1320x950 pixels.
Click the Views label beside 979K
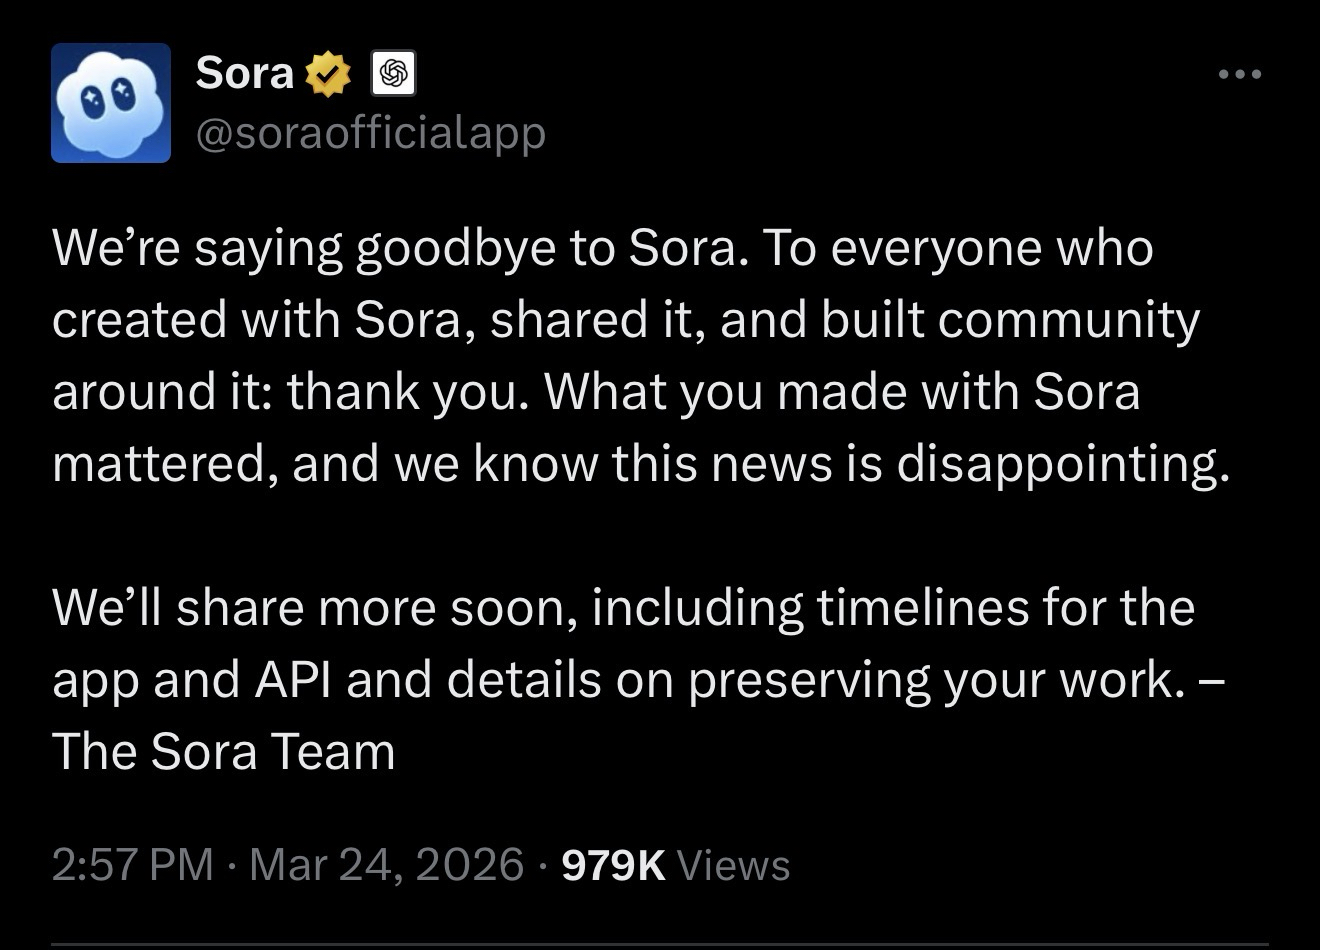tap(733, 864)
